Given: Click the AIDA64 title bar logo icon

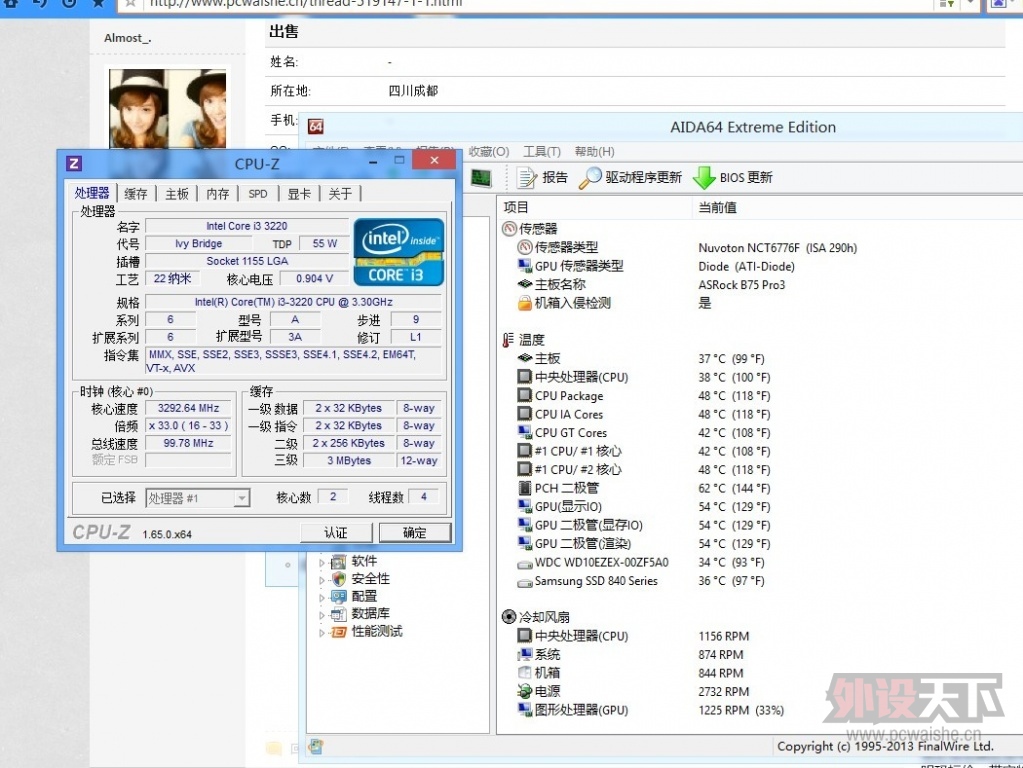Looking at the screenshot, I should [316, 127].
